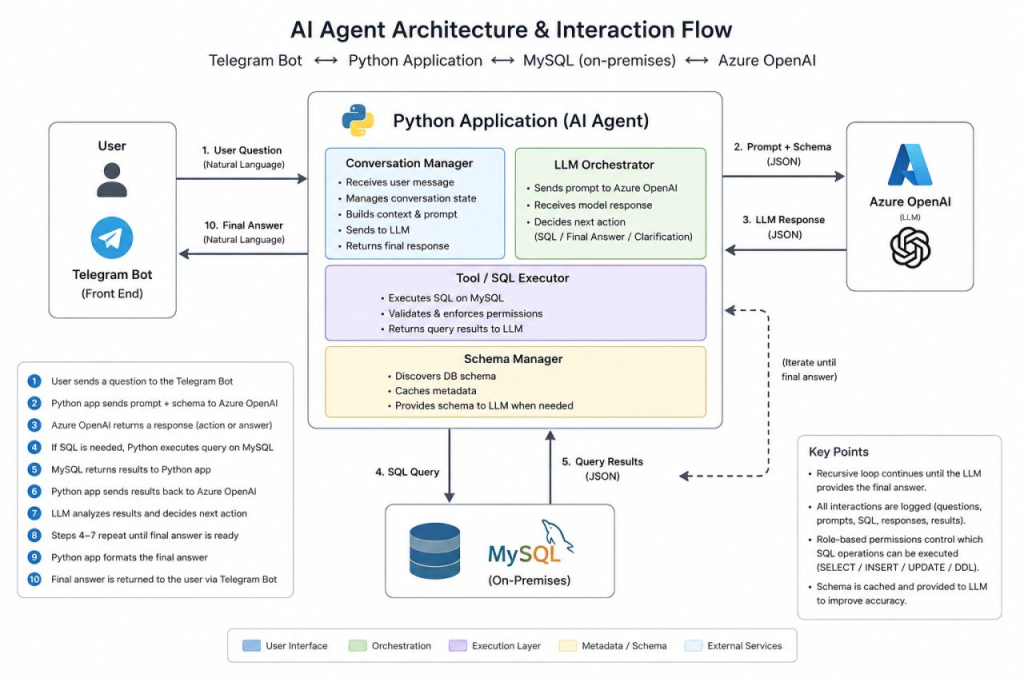Click 'Validates & enforces permissions' bullet

pos(465,314)
